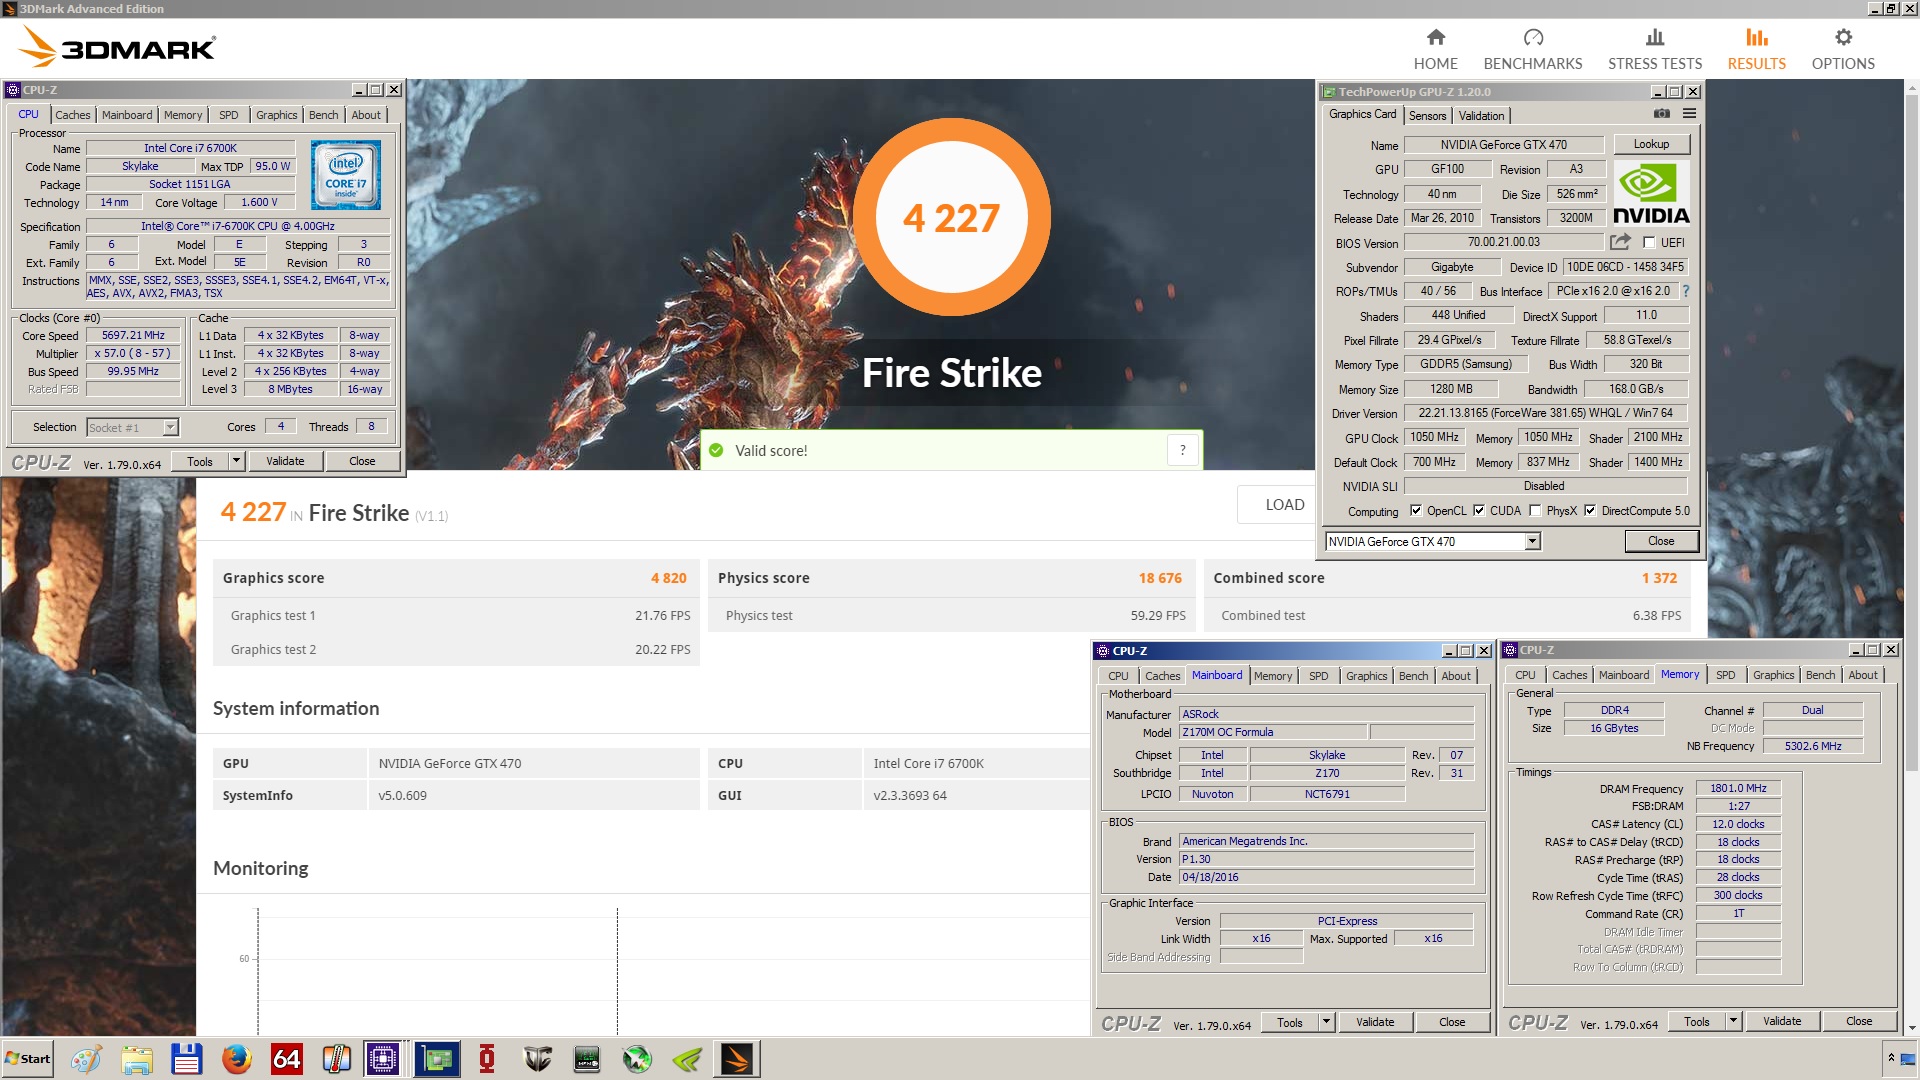Screen dimensions: 1920x1080
Task: Open the 3DMark Home page
Action: (1435, 49)
